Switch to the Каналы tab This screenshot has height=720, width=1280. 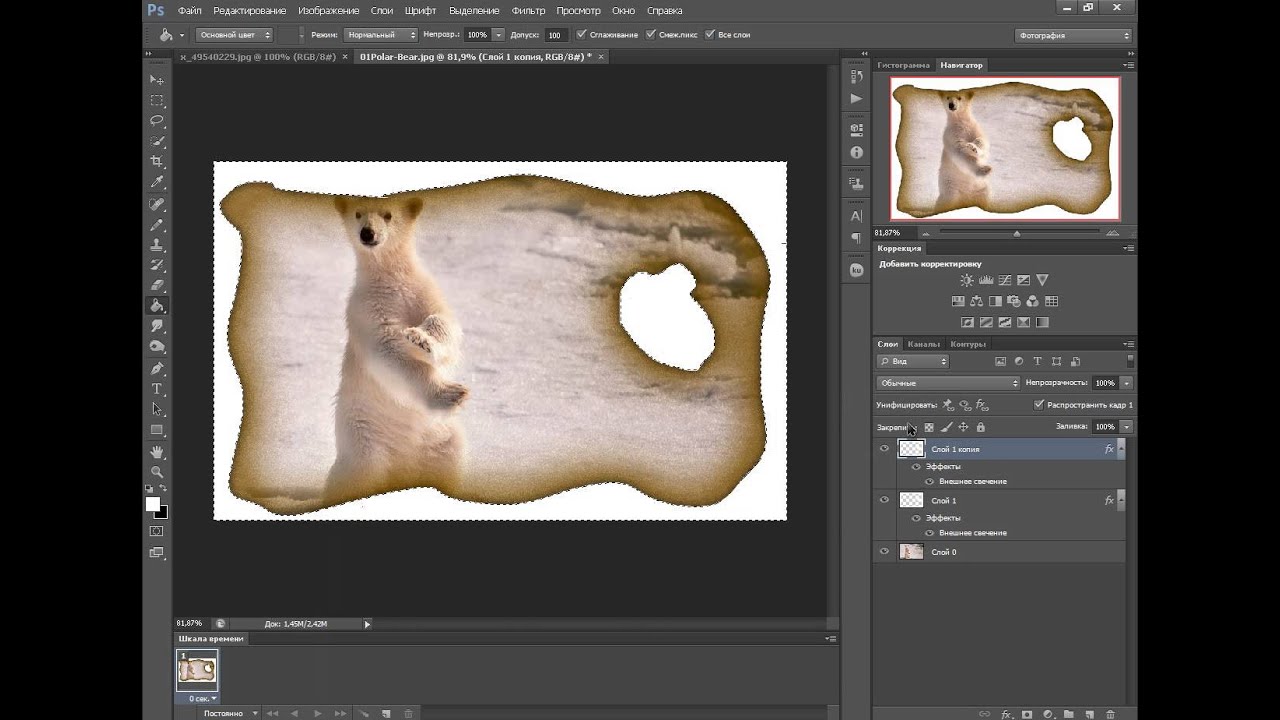[x=923, y=344]
